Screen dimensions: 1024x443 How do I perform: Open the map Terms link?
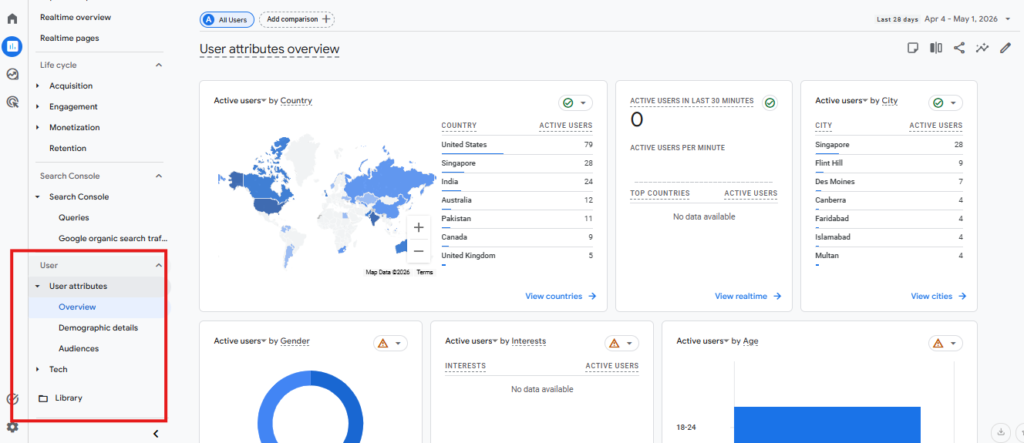[x=424, y=272]
